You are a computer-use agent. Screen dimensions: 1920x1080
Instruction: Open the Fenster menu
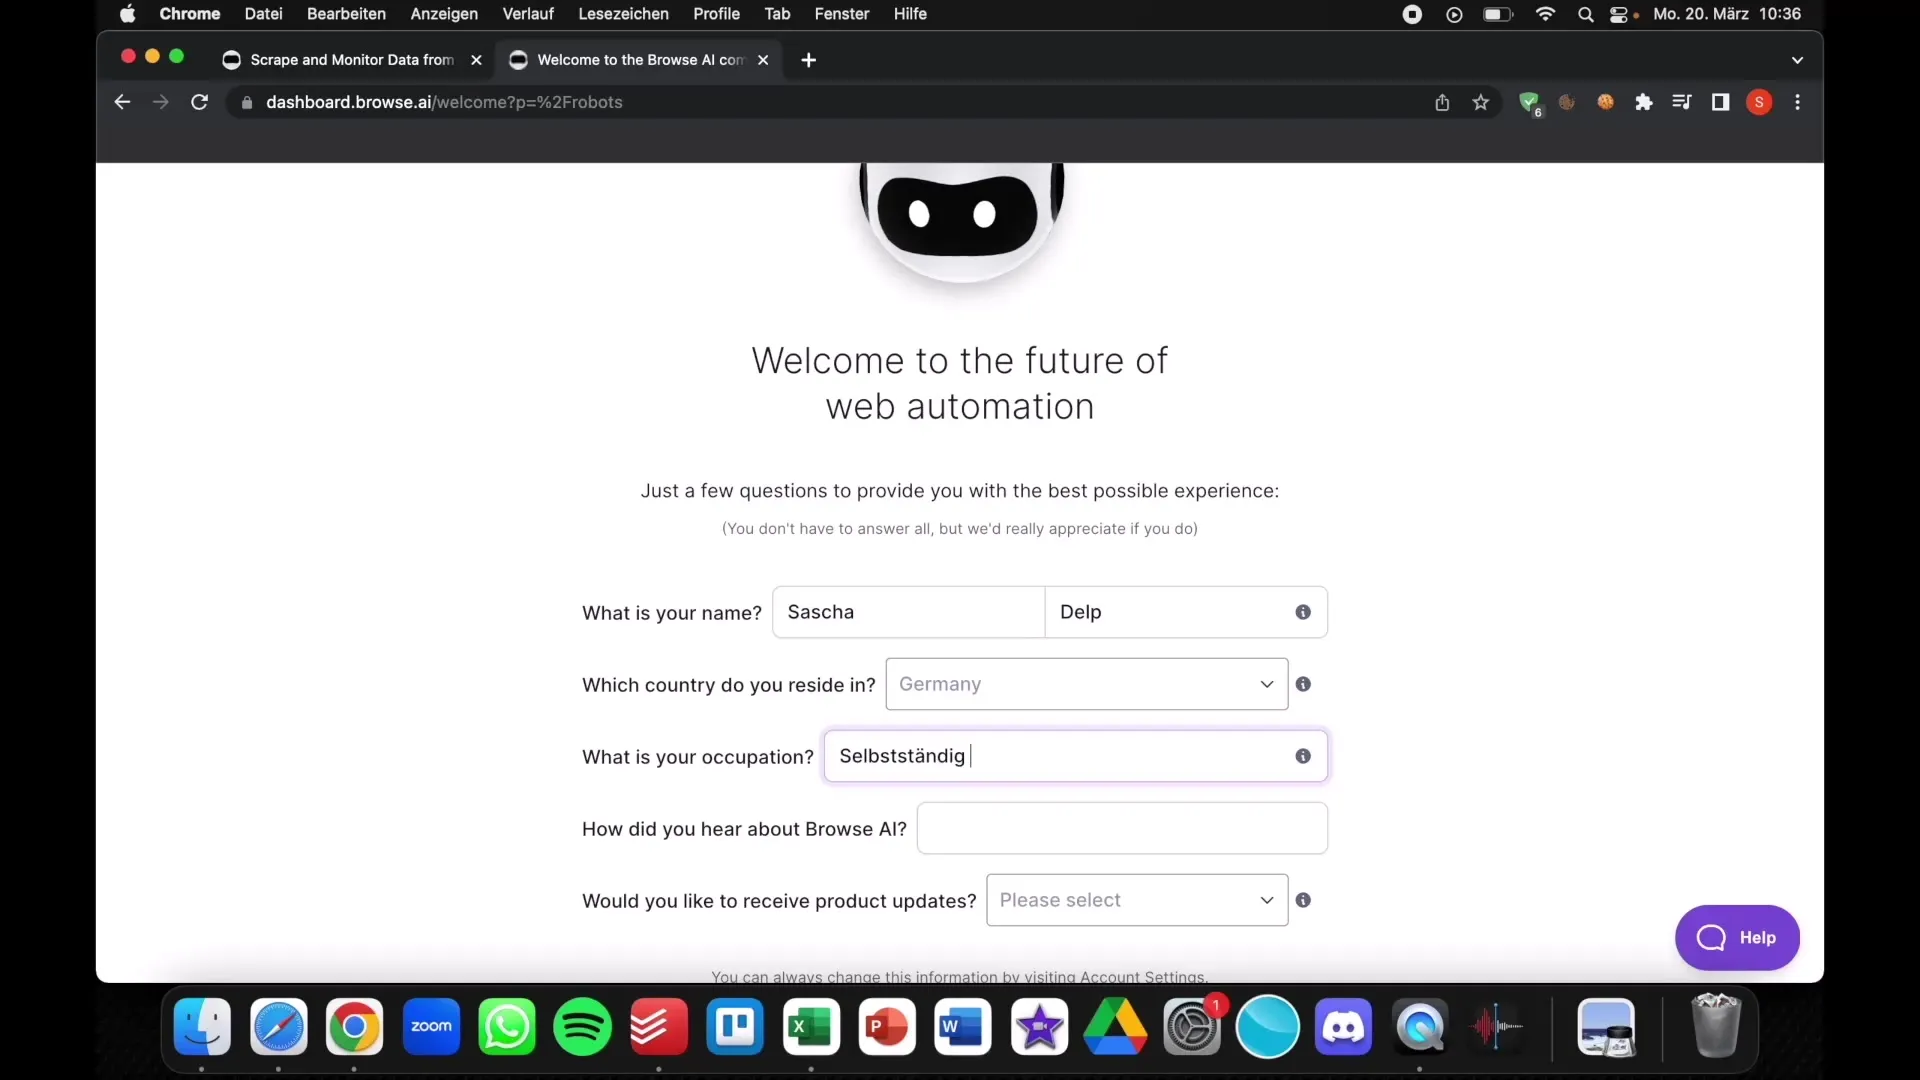click(842, 14)
